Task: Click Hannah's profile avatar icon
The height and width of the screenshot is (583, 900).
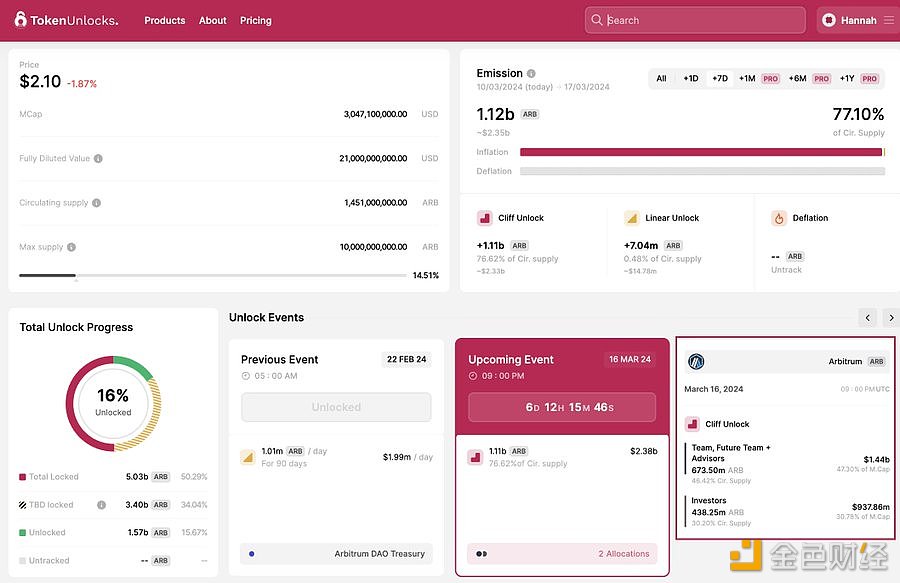Action: 829,20
